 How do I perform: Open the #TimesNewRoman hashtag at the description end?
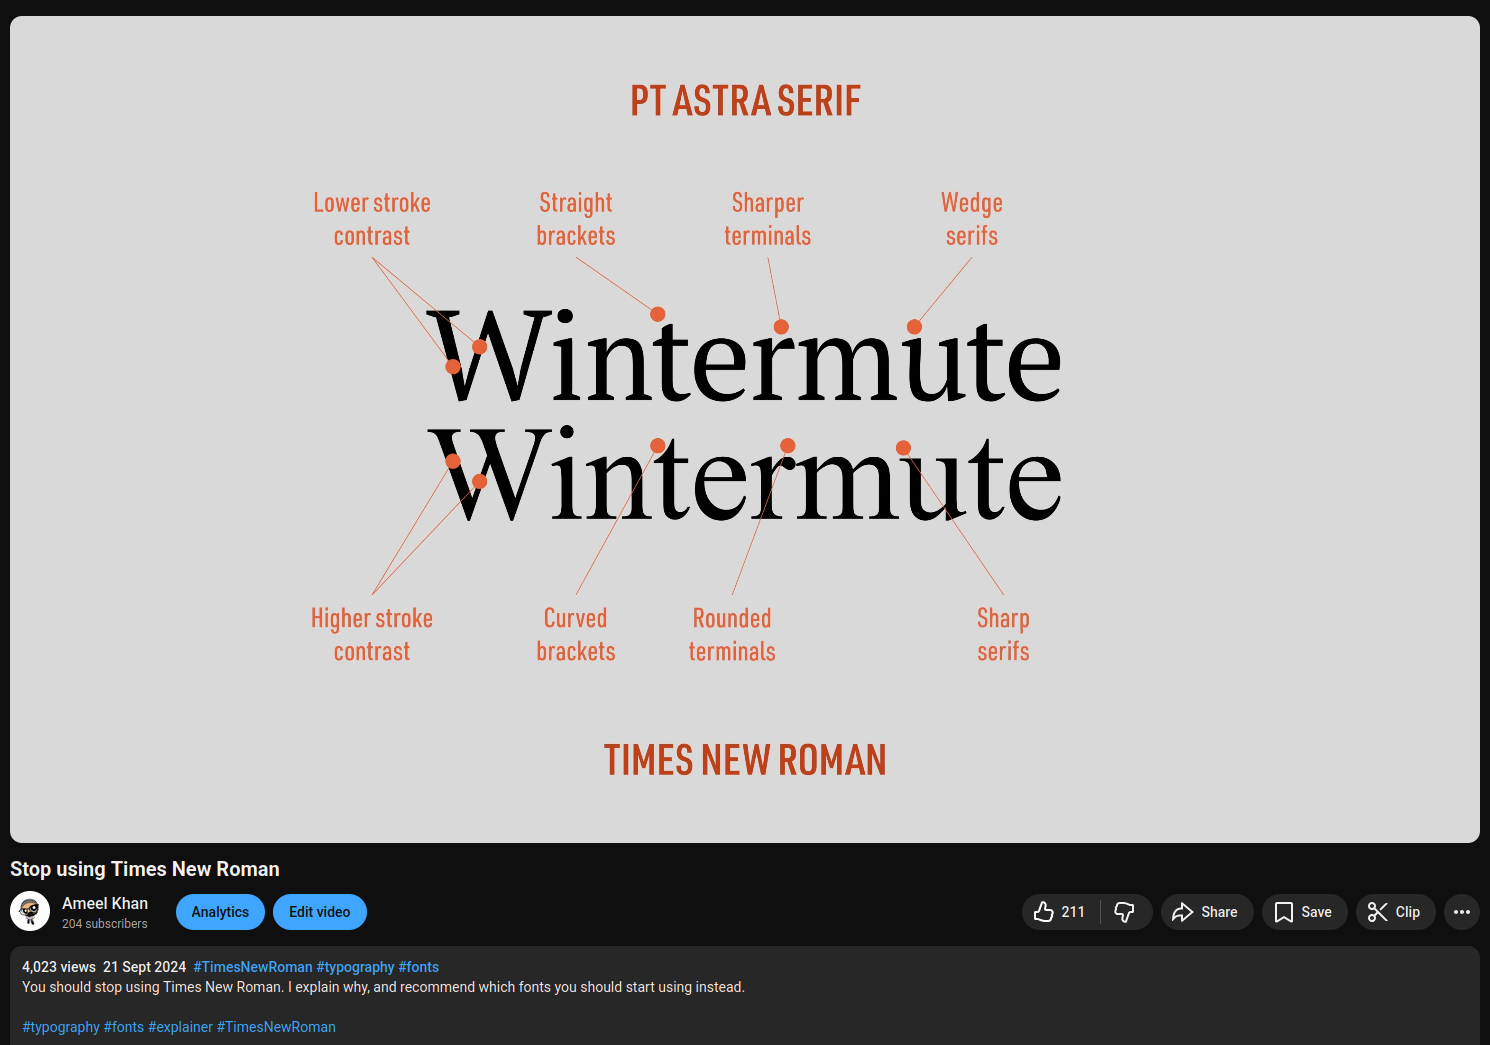coord(276,1027)
